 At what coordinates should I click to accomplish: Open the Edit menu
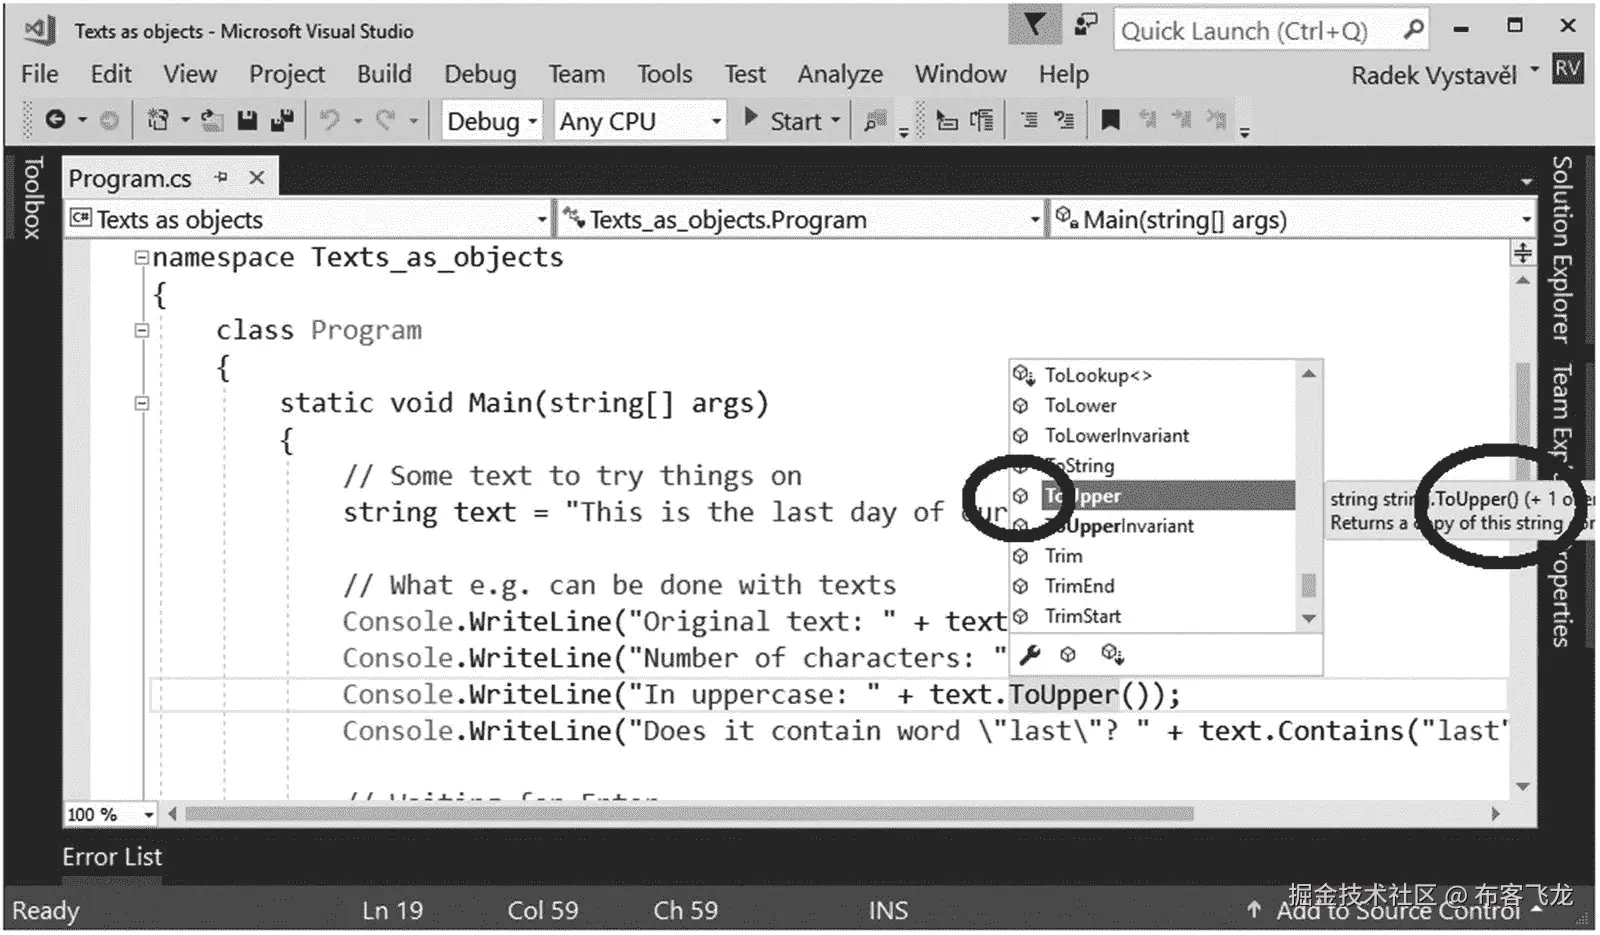click(111, 74)
